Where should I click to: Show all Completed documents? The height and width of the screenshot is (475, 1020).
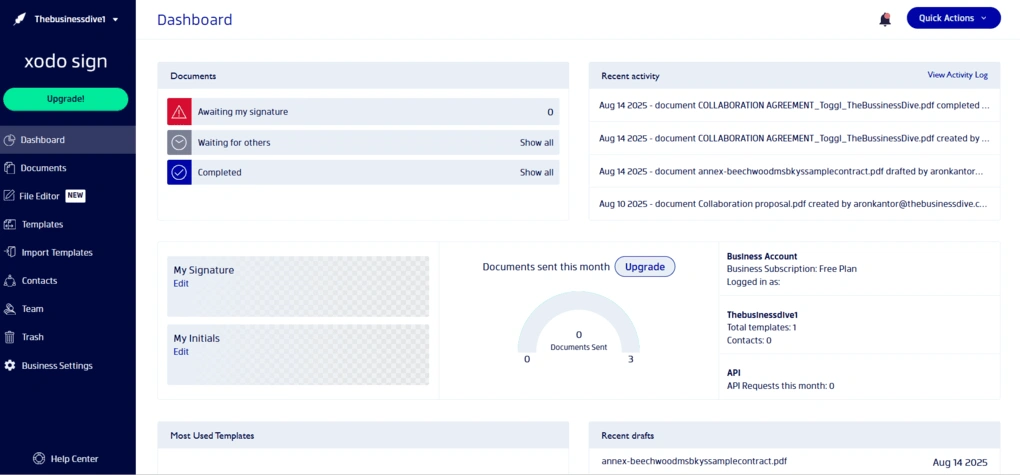tap(536, 172)
